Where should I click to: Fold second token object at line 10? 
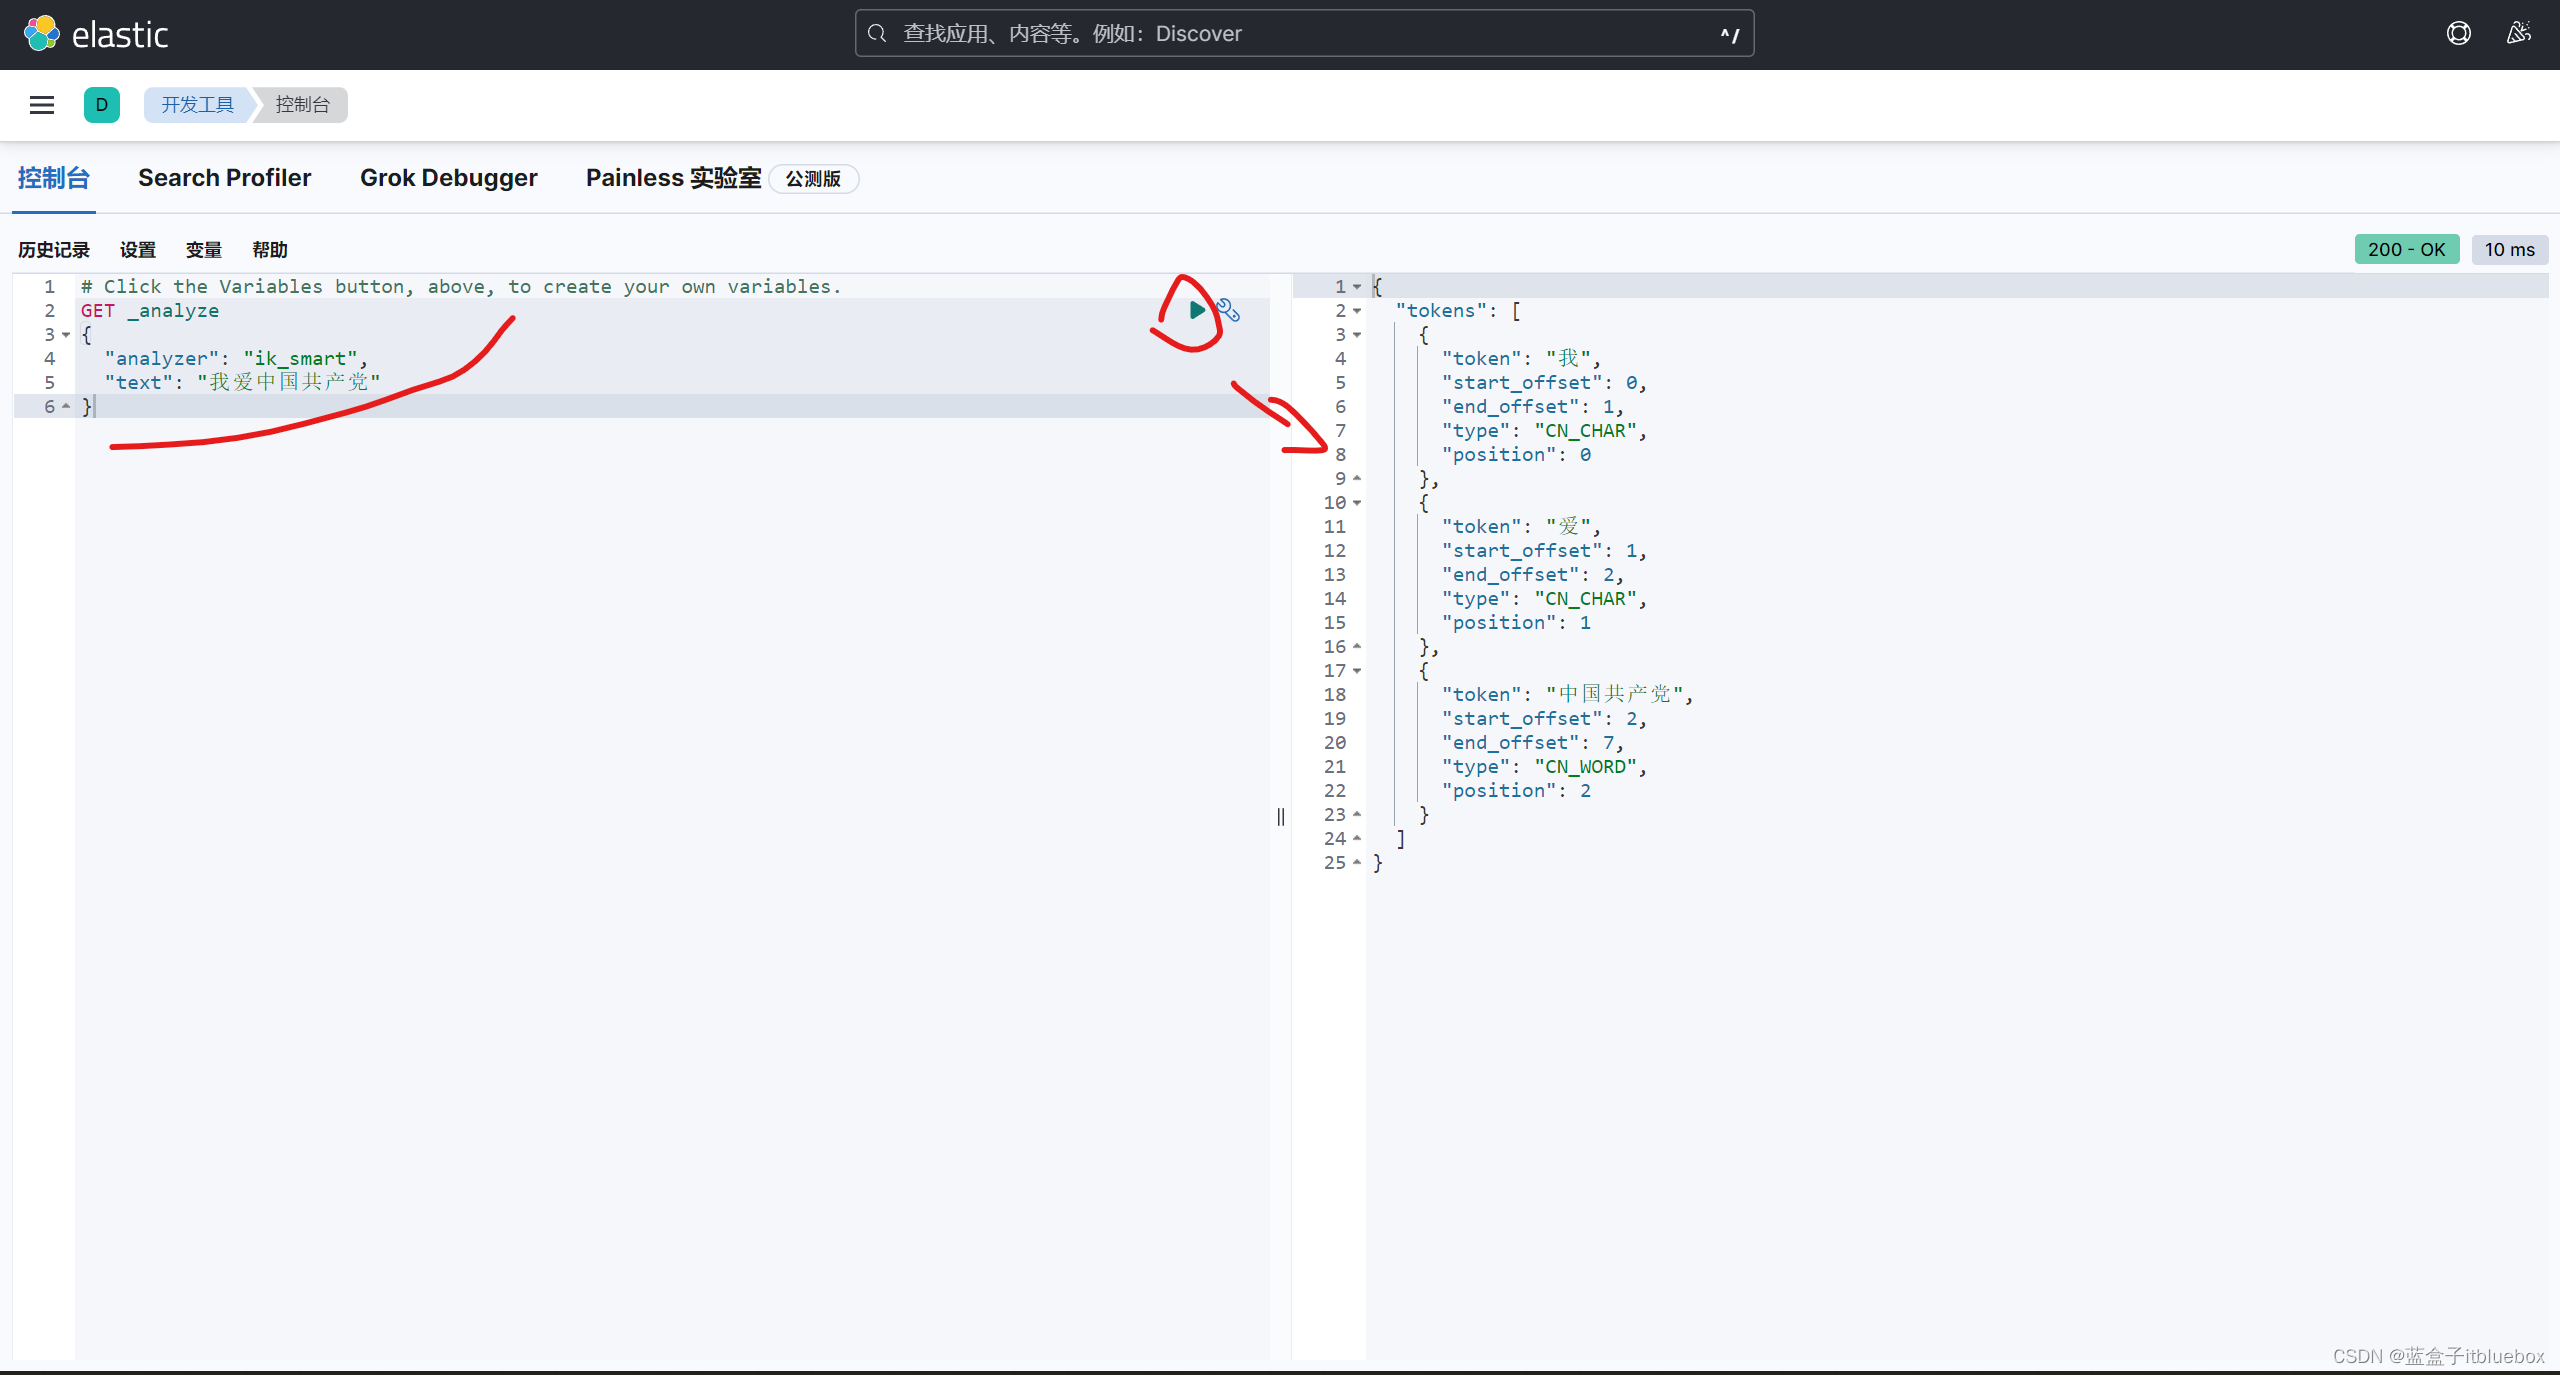pos(1357,503)
